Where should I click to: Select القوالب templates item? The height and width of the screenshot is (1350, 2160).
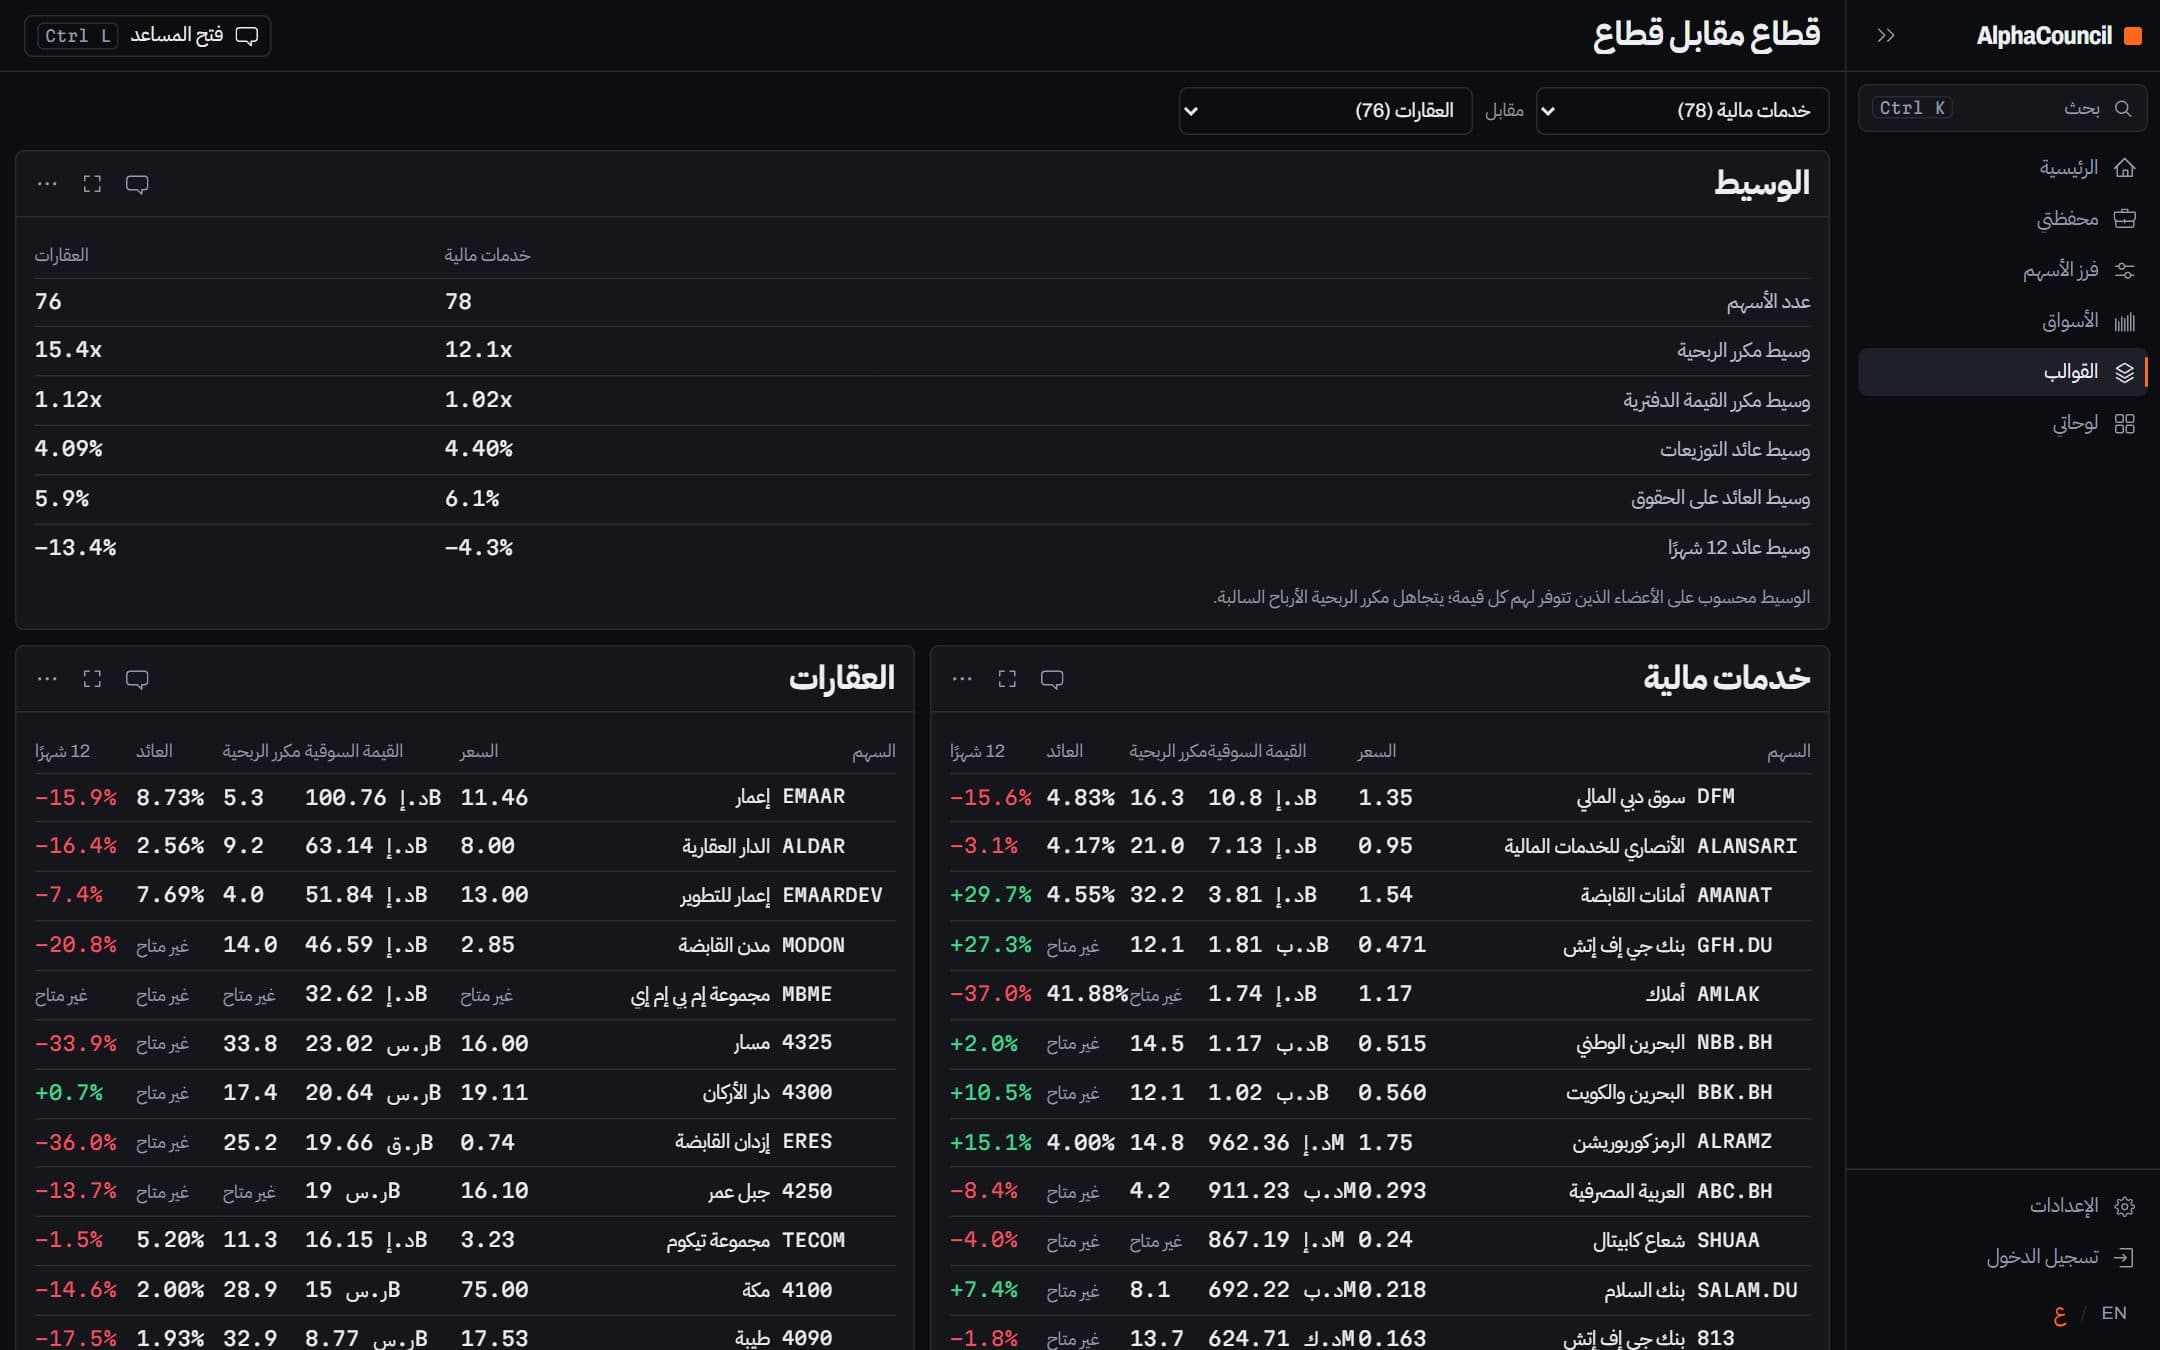click(2002, 372)
